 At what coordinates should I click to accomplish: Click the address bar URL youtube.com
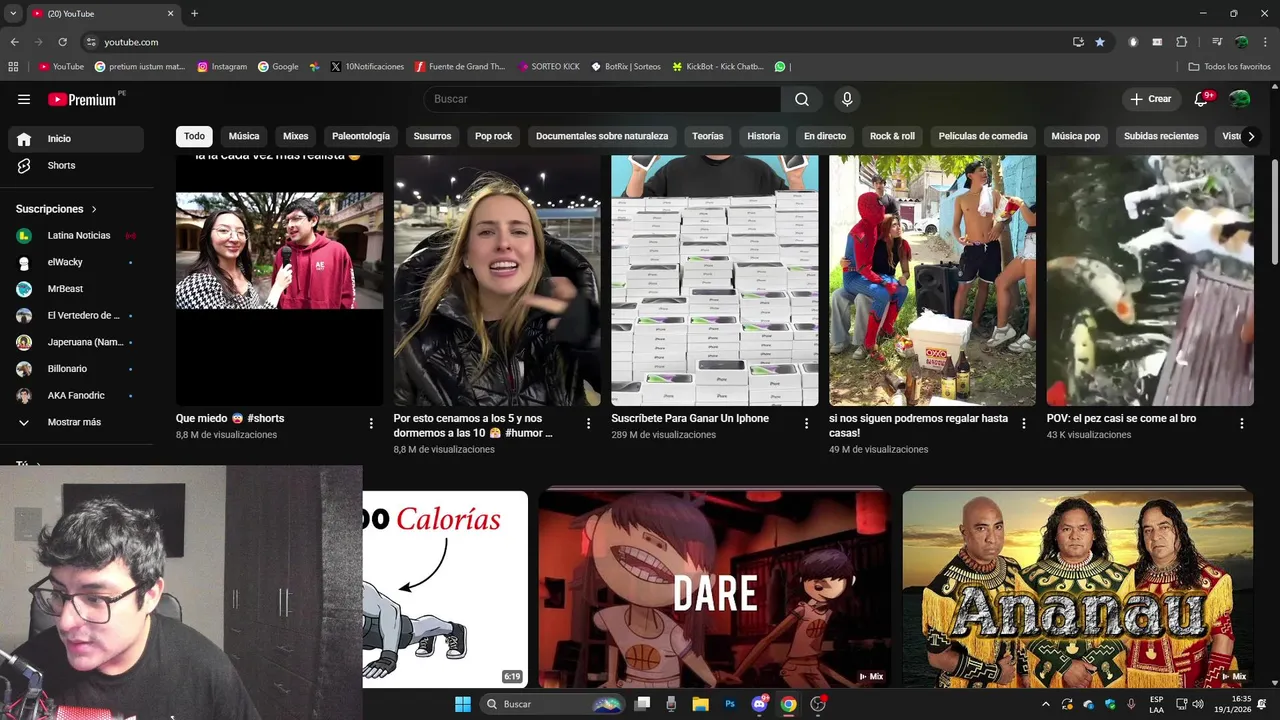click(x=131, y=42)
